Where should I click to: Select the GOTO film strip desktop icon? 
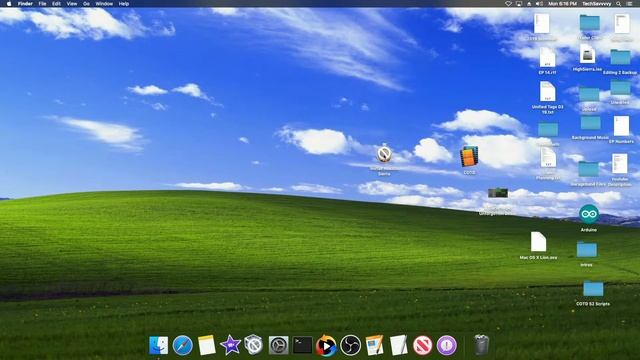tap(469, 156)
